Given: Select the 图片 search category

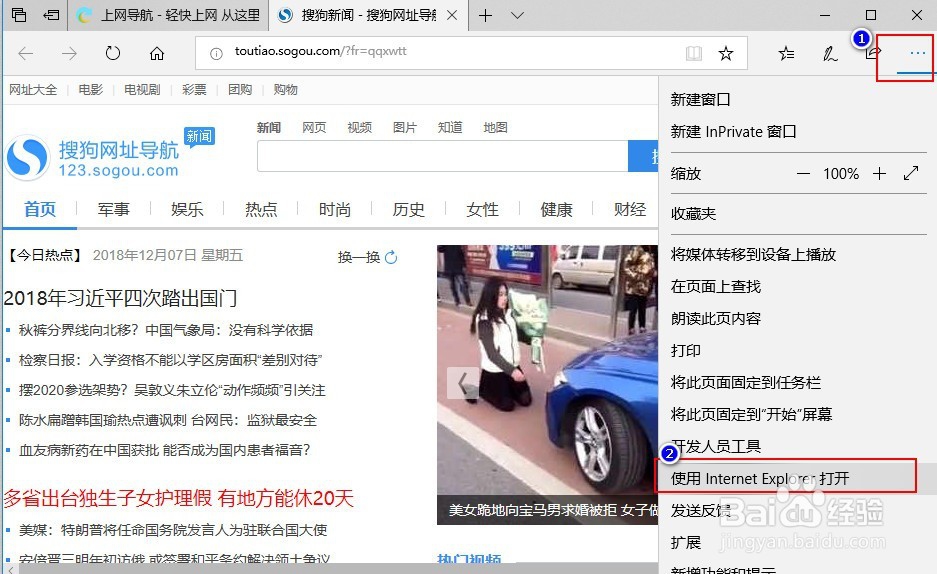Looking at the screenshot, I should (405, 127).
